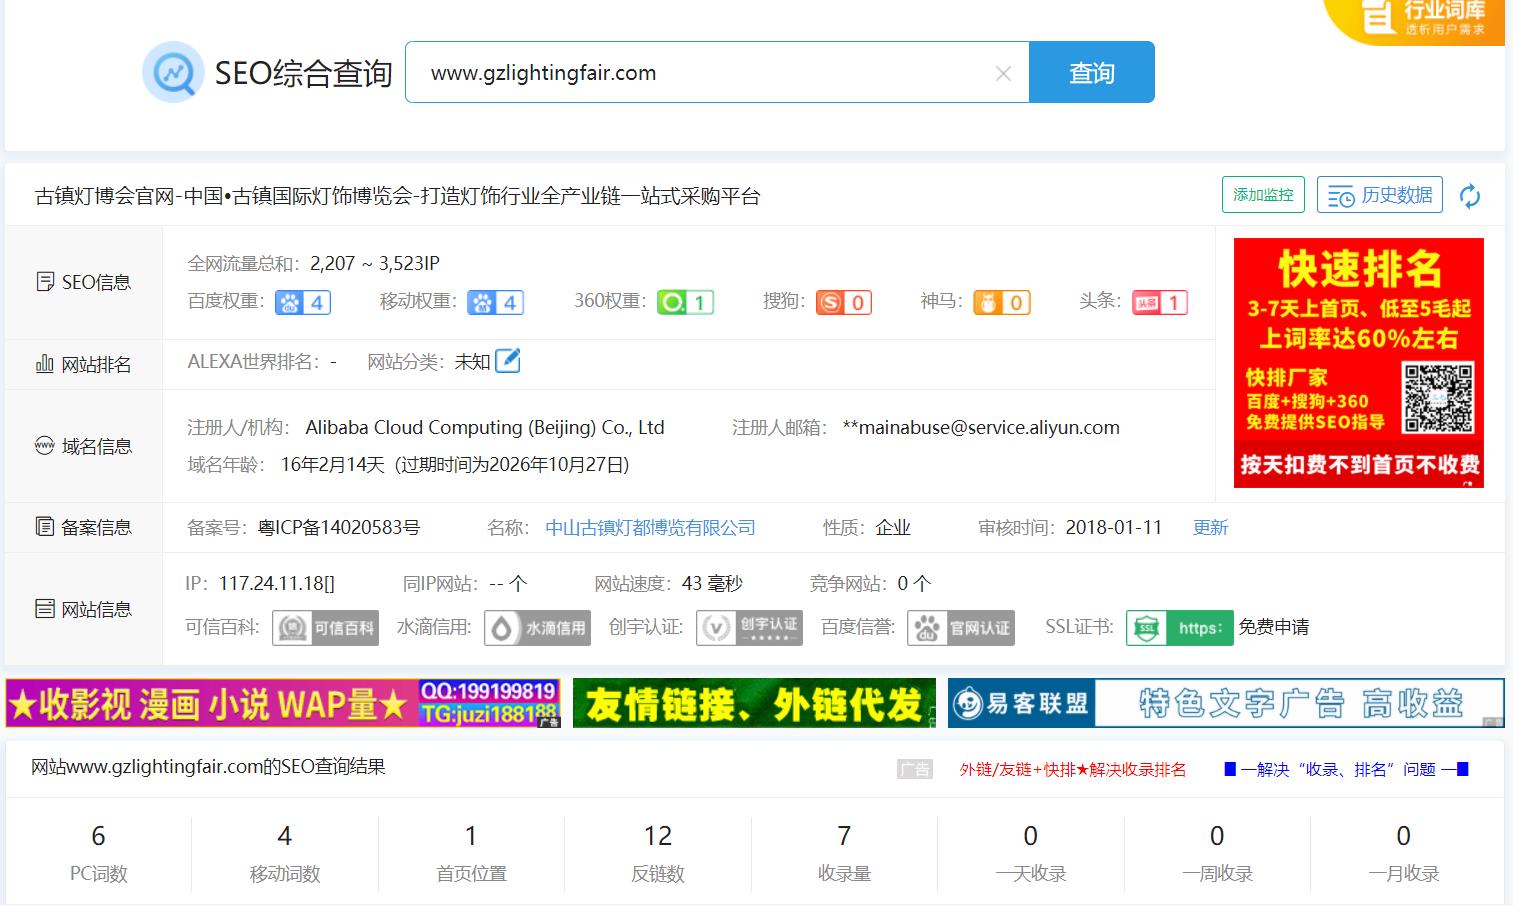
Task: Click the 首页位置 value 1
Action: tap(471, 836)
